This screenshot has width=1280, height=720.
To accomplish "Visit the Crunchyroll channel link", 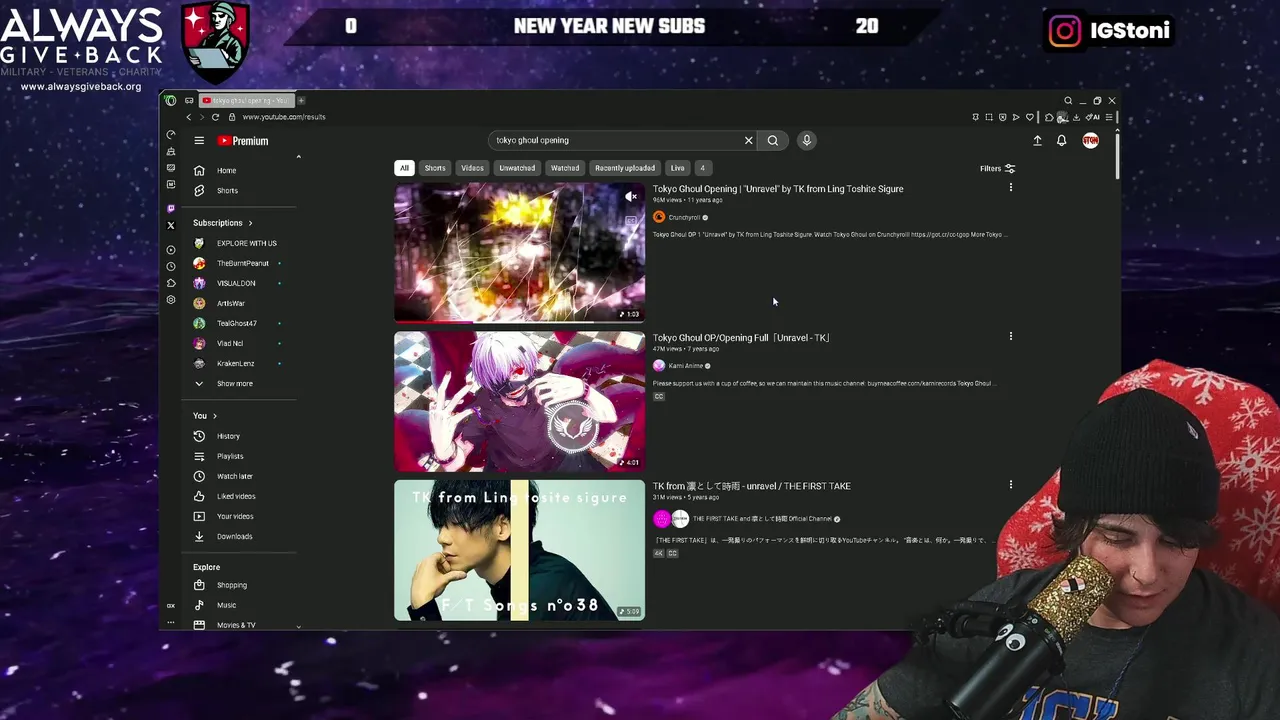I will [684, 217].
